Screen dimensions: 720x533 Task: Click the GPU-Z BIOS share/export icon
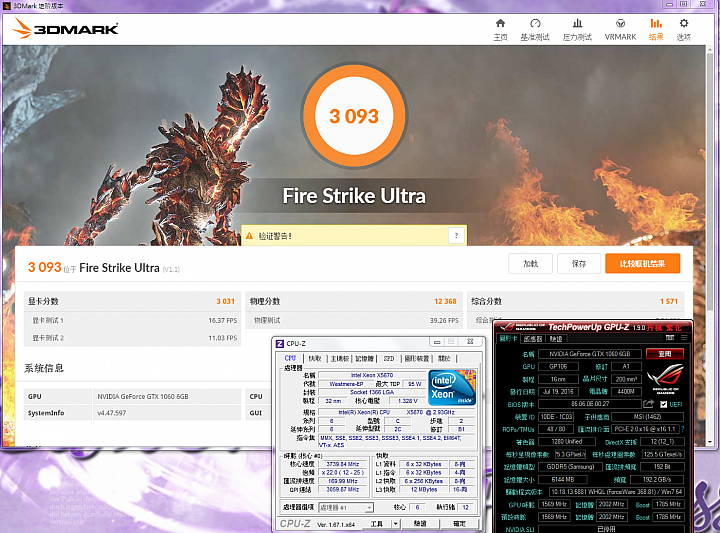pyautogui.click(x=648, y=404)
